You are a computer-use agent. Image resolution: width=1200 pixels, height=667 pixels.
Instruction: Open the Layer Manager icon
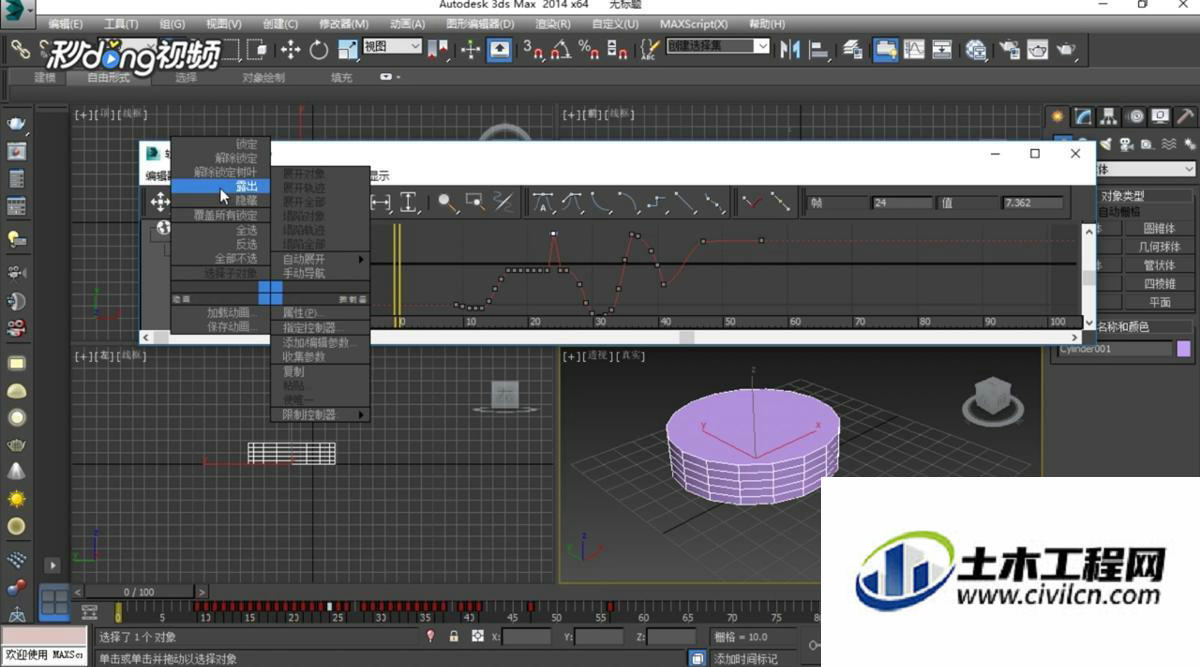853,48
